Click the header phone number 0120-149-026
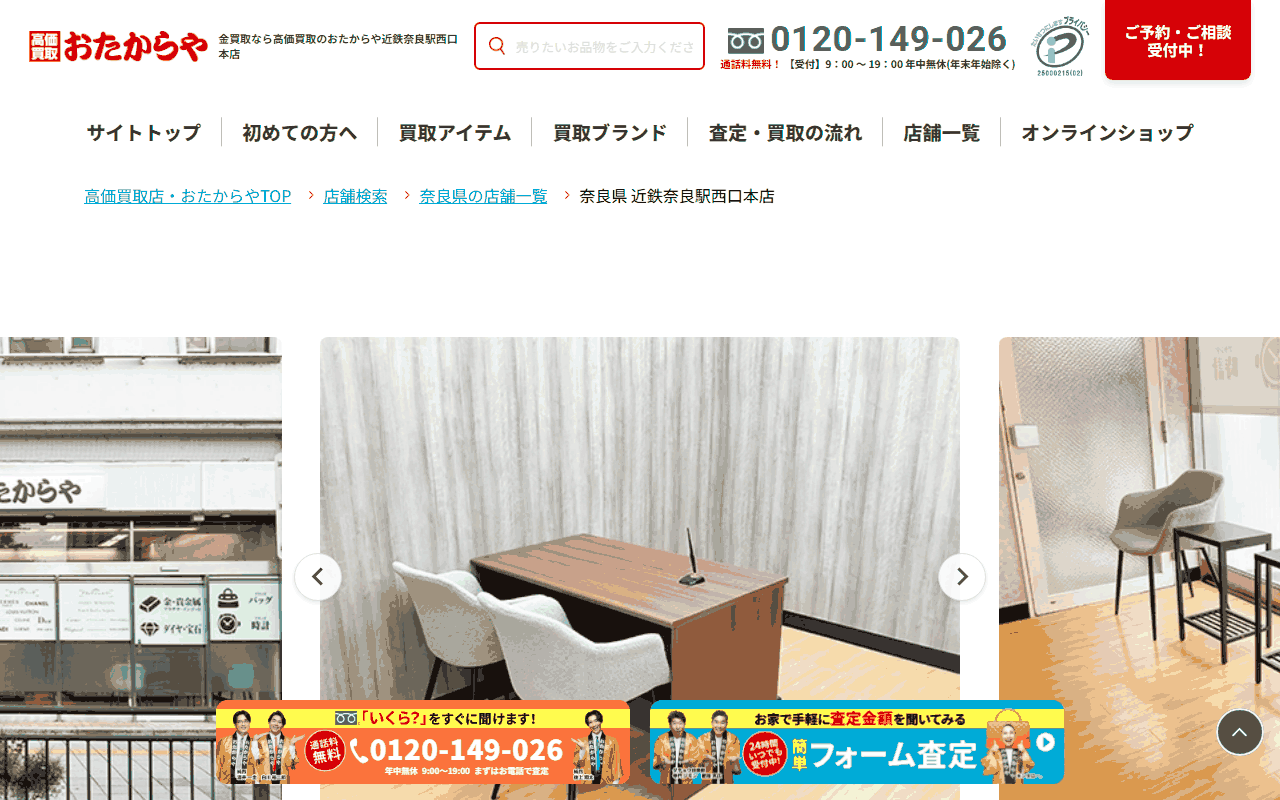The height and width of the screenshot is (800, 1280). point(888,39)
